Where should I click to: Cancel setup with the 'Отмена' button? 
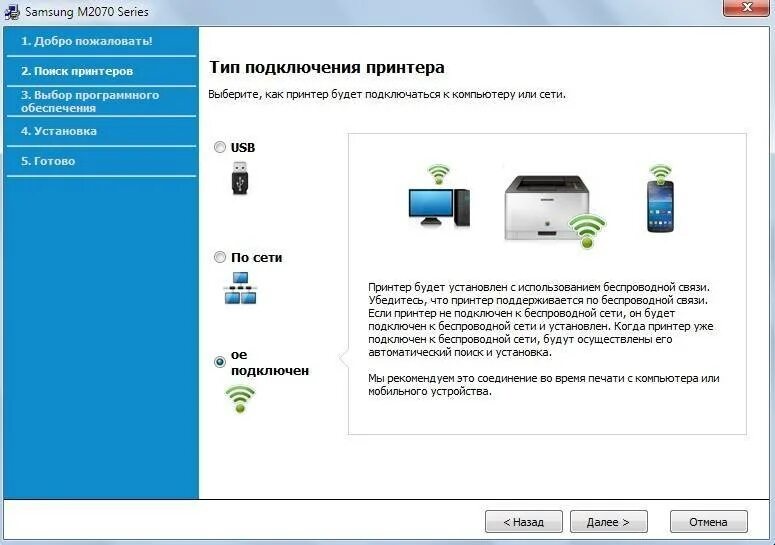pos(709,522)
